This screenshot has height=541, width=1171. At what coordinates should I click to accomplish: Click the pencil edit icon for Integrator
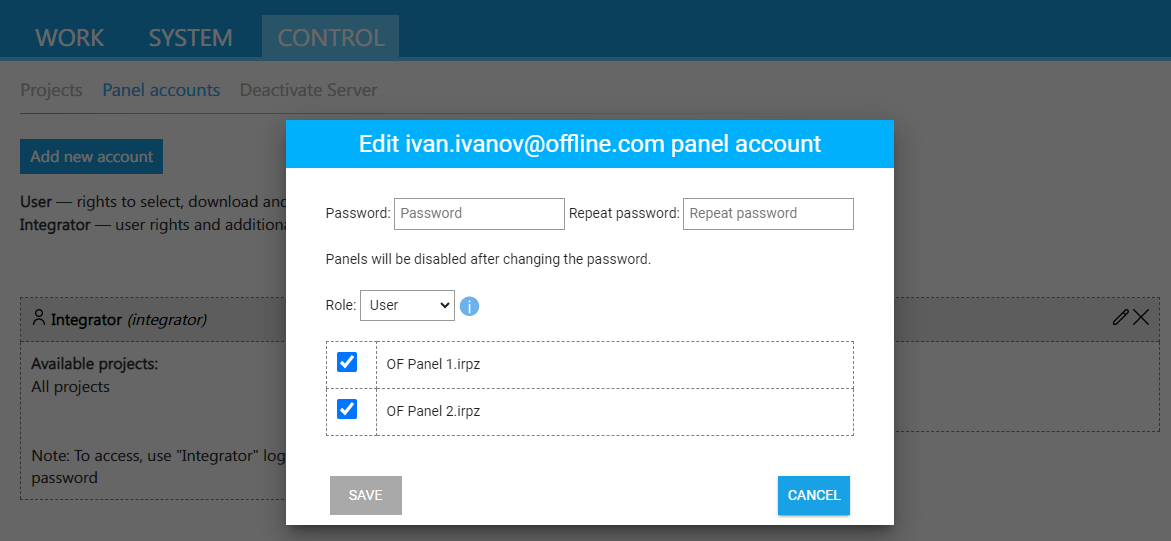(x=1120, y=317)
